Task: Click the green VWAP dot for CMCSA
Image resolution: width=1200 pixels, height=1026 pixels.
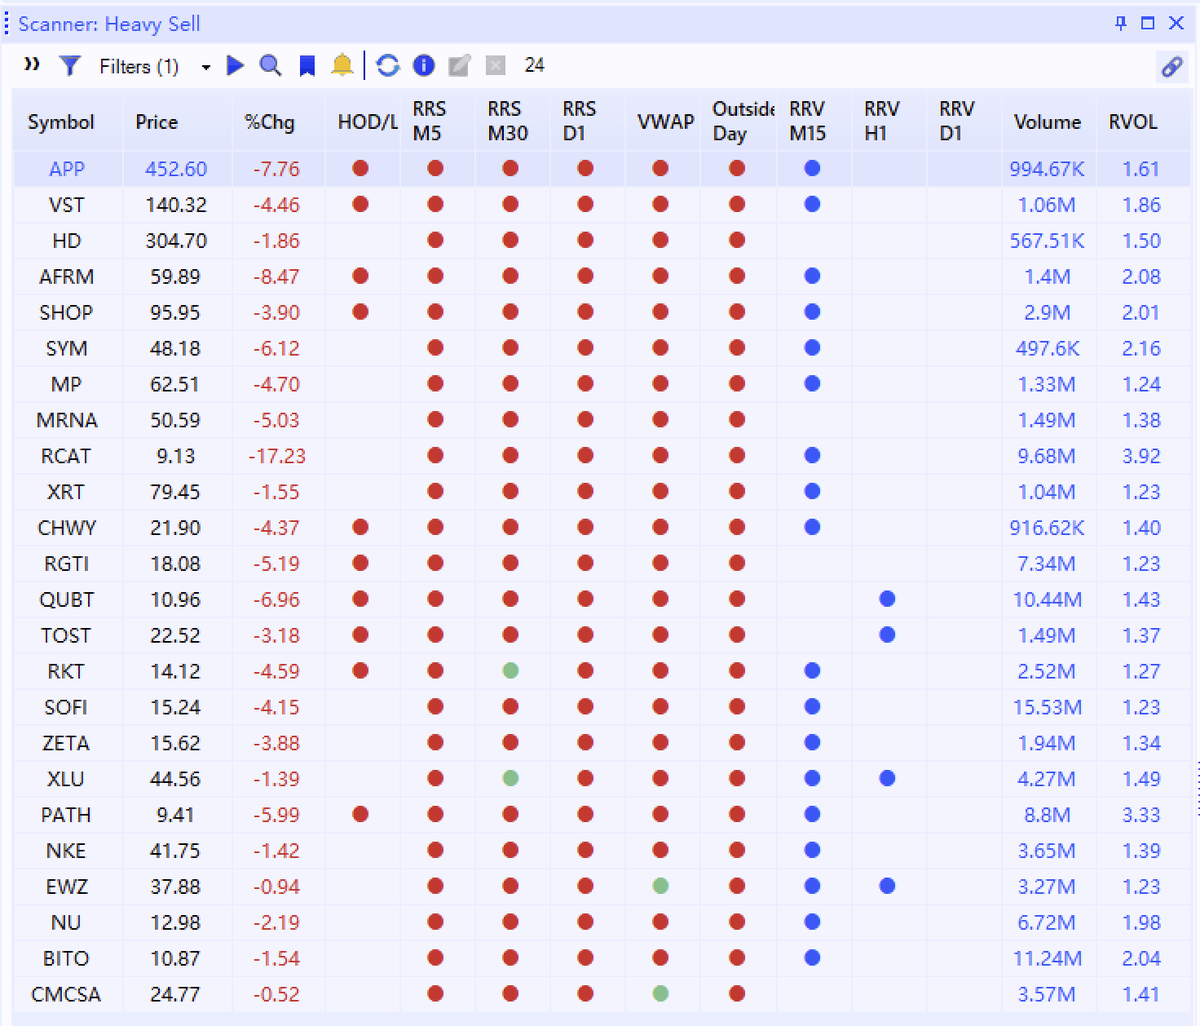Action: click(x=660, y=994)
